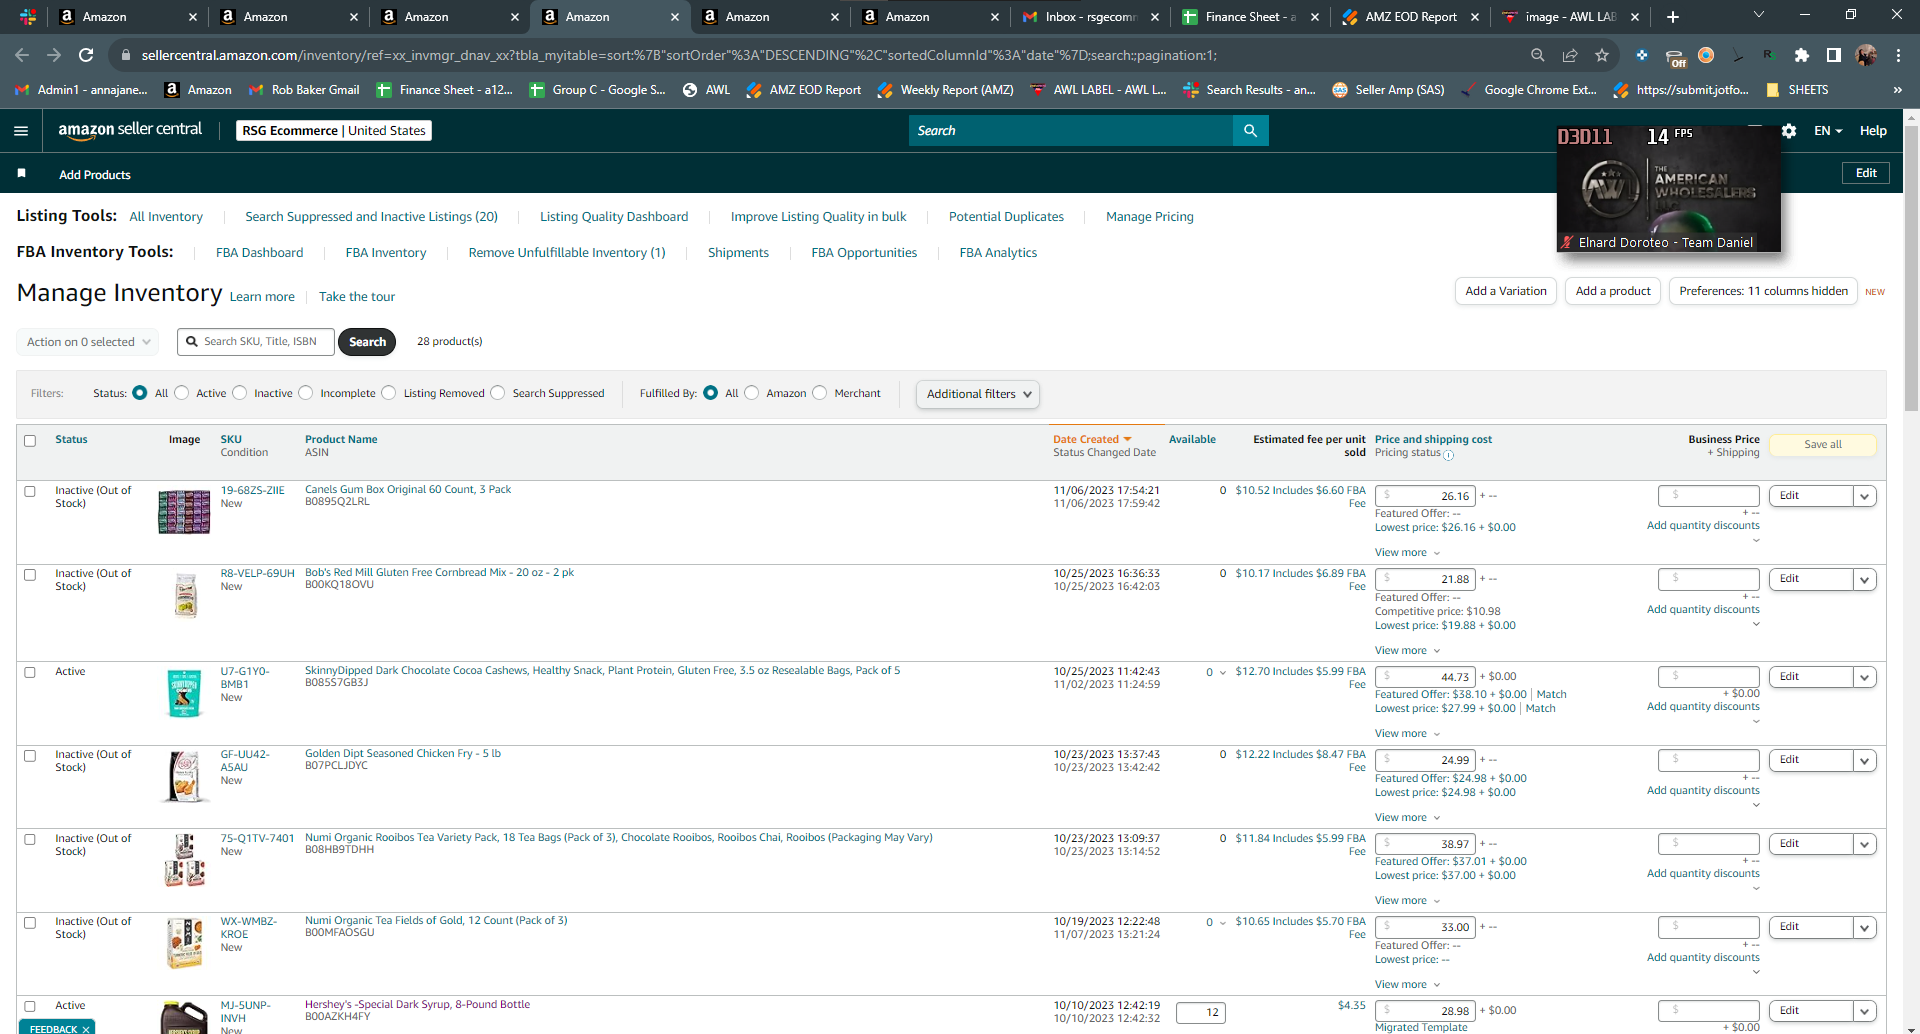Viewport: 1920px width, 1034px height.
Task: Check the Bob's Red Mill Cornbread row checkbox
Action: click(30, 575)
